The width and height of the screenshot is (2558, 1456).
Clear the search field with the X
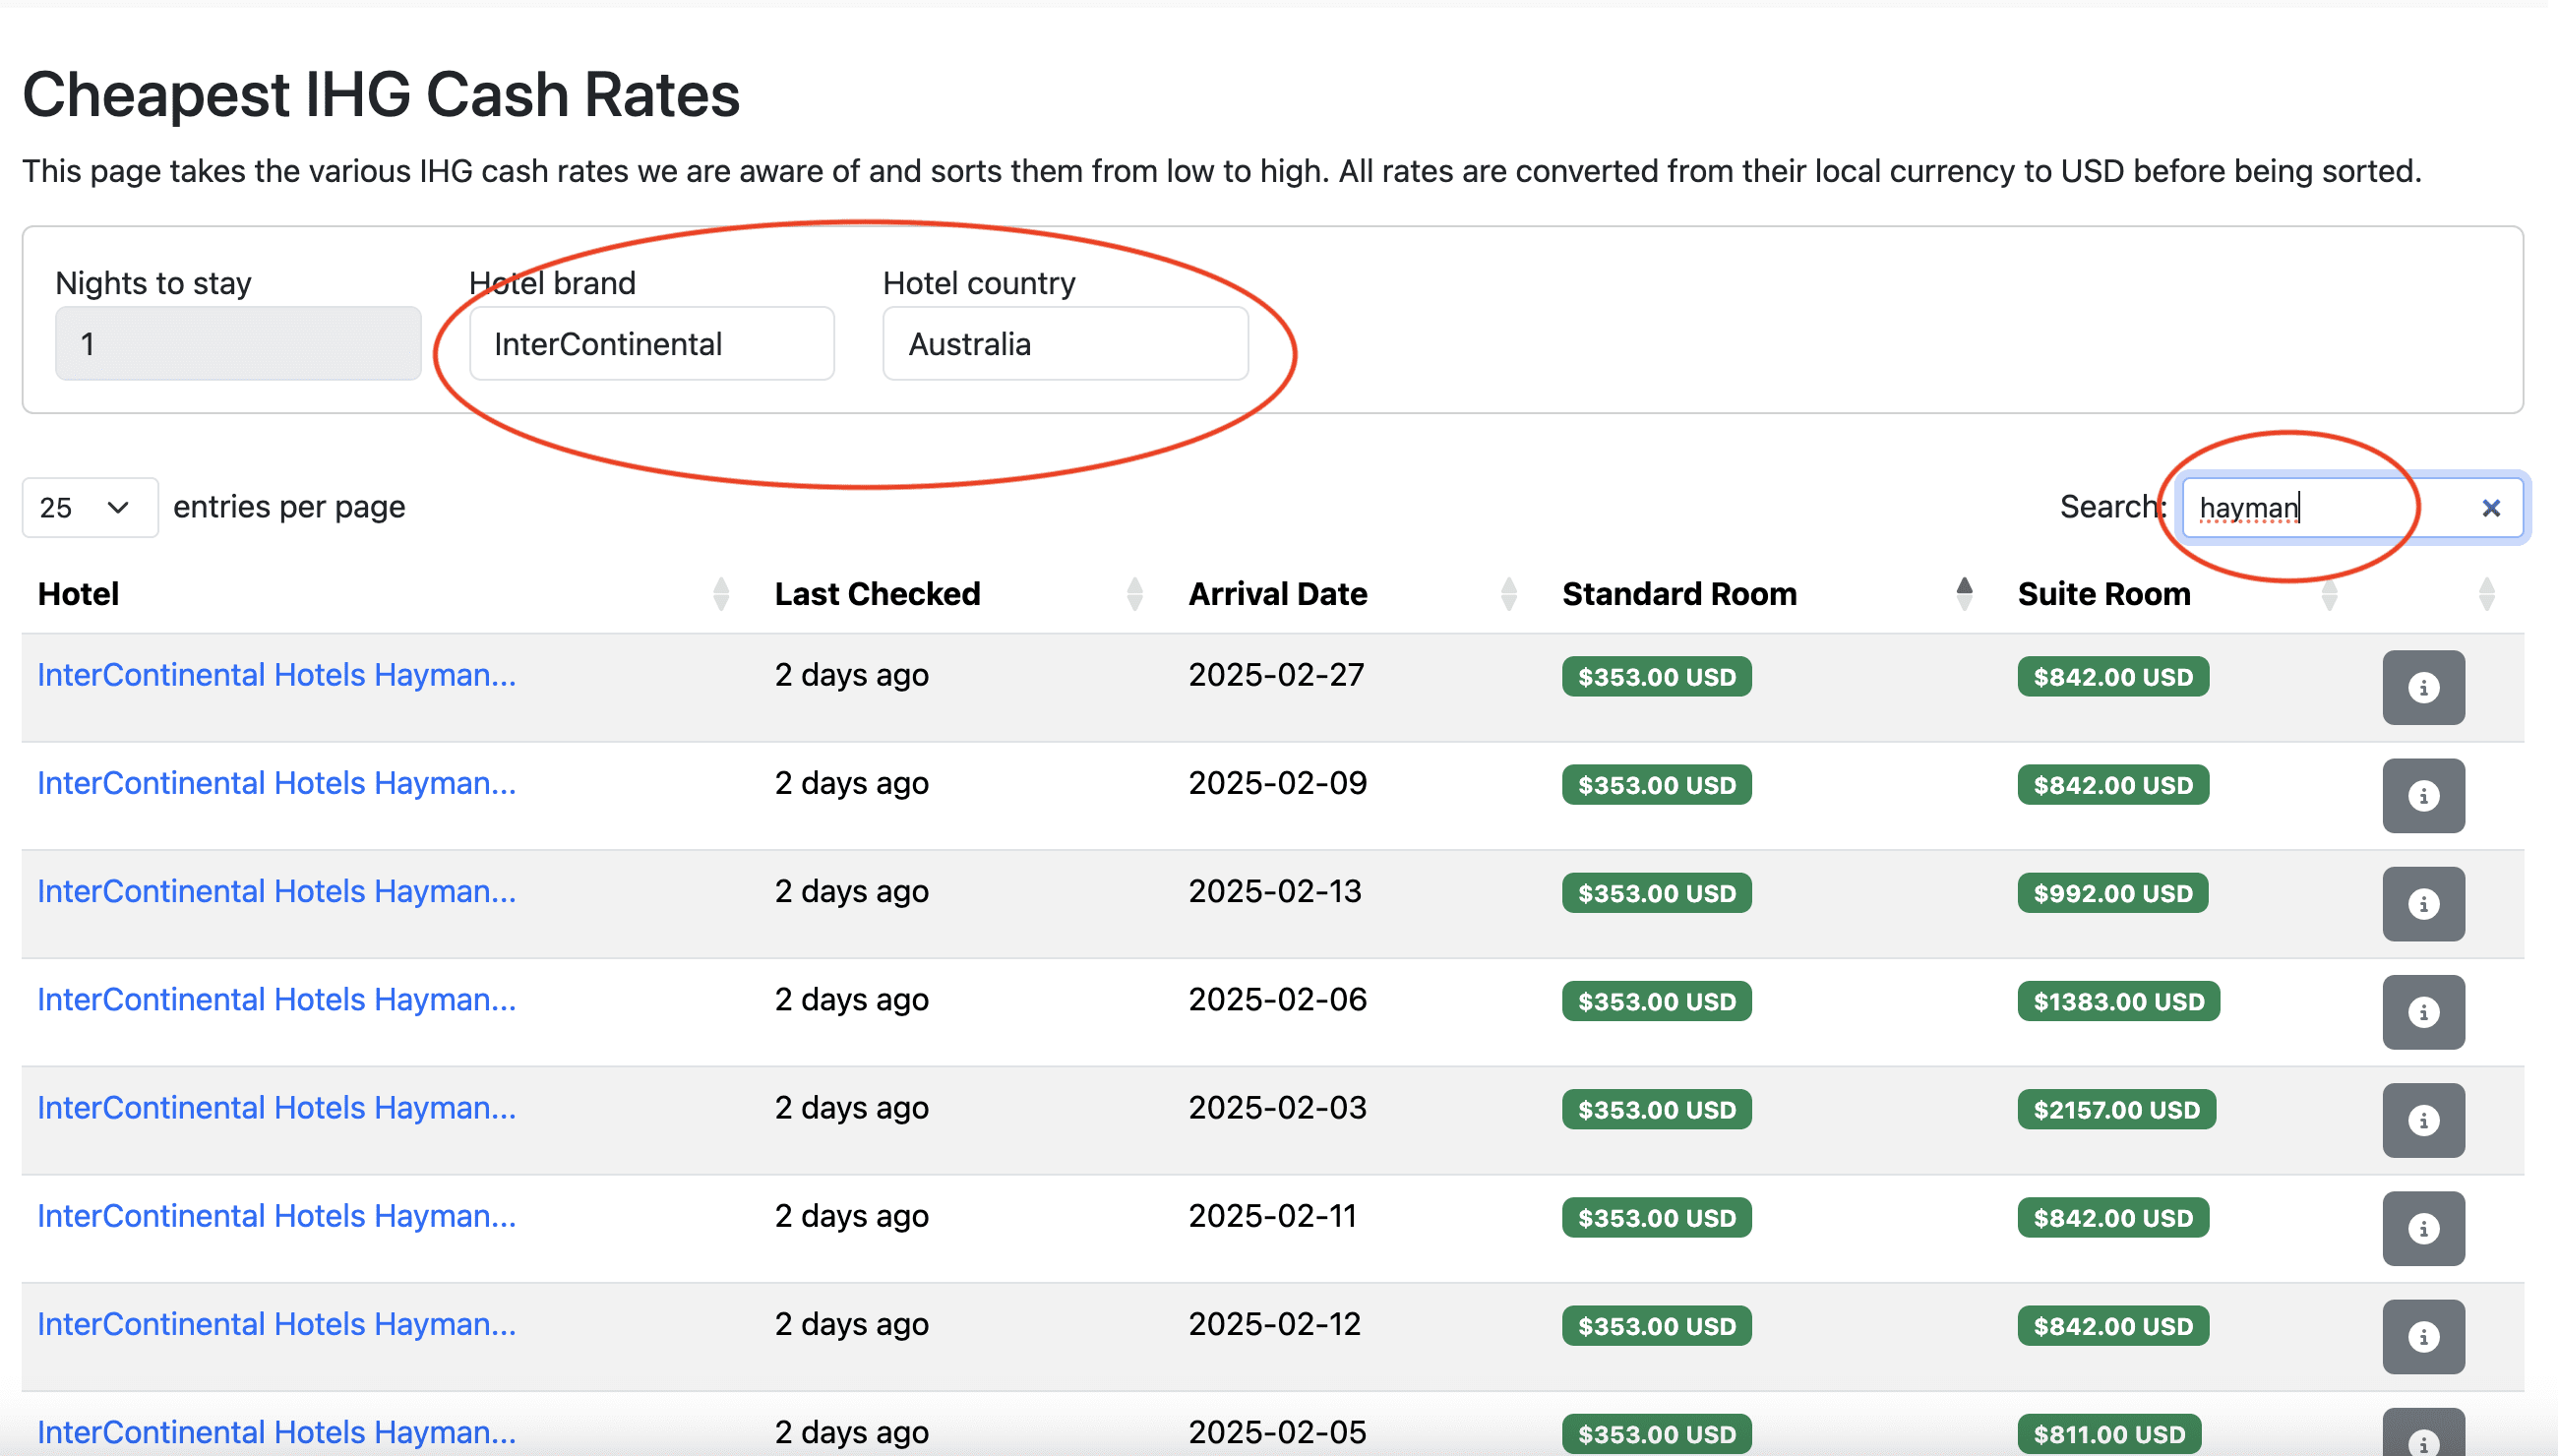2491,508
